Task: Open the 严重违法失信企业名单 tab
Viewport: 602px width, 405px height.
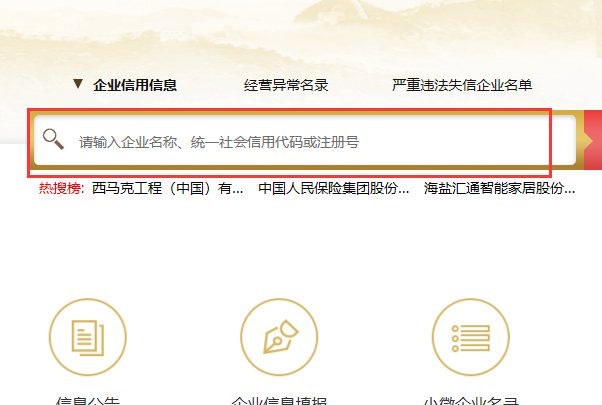Action: (462, 85)
